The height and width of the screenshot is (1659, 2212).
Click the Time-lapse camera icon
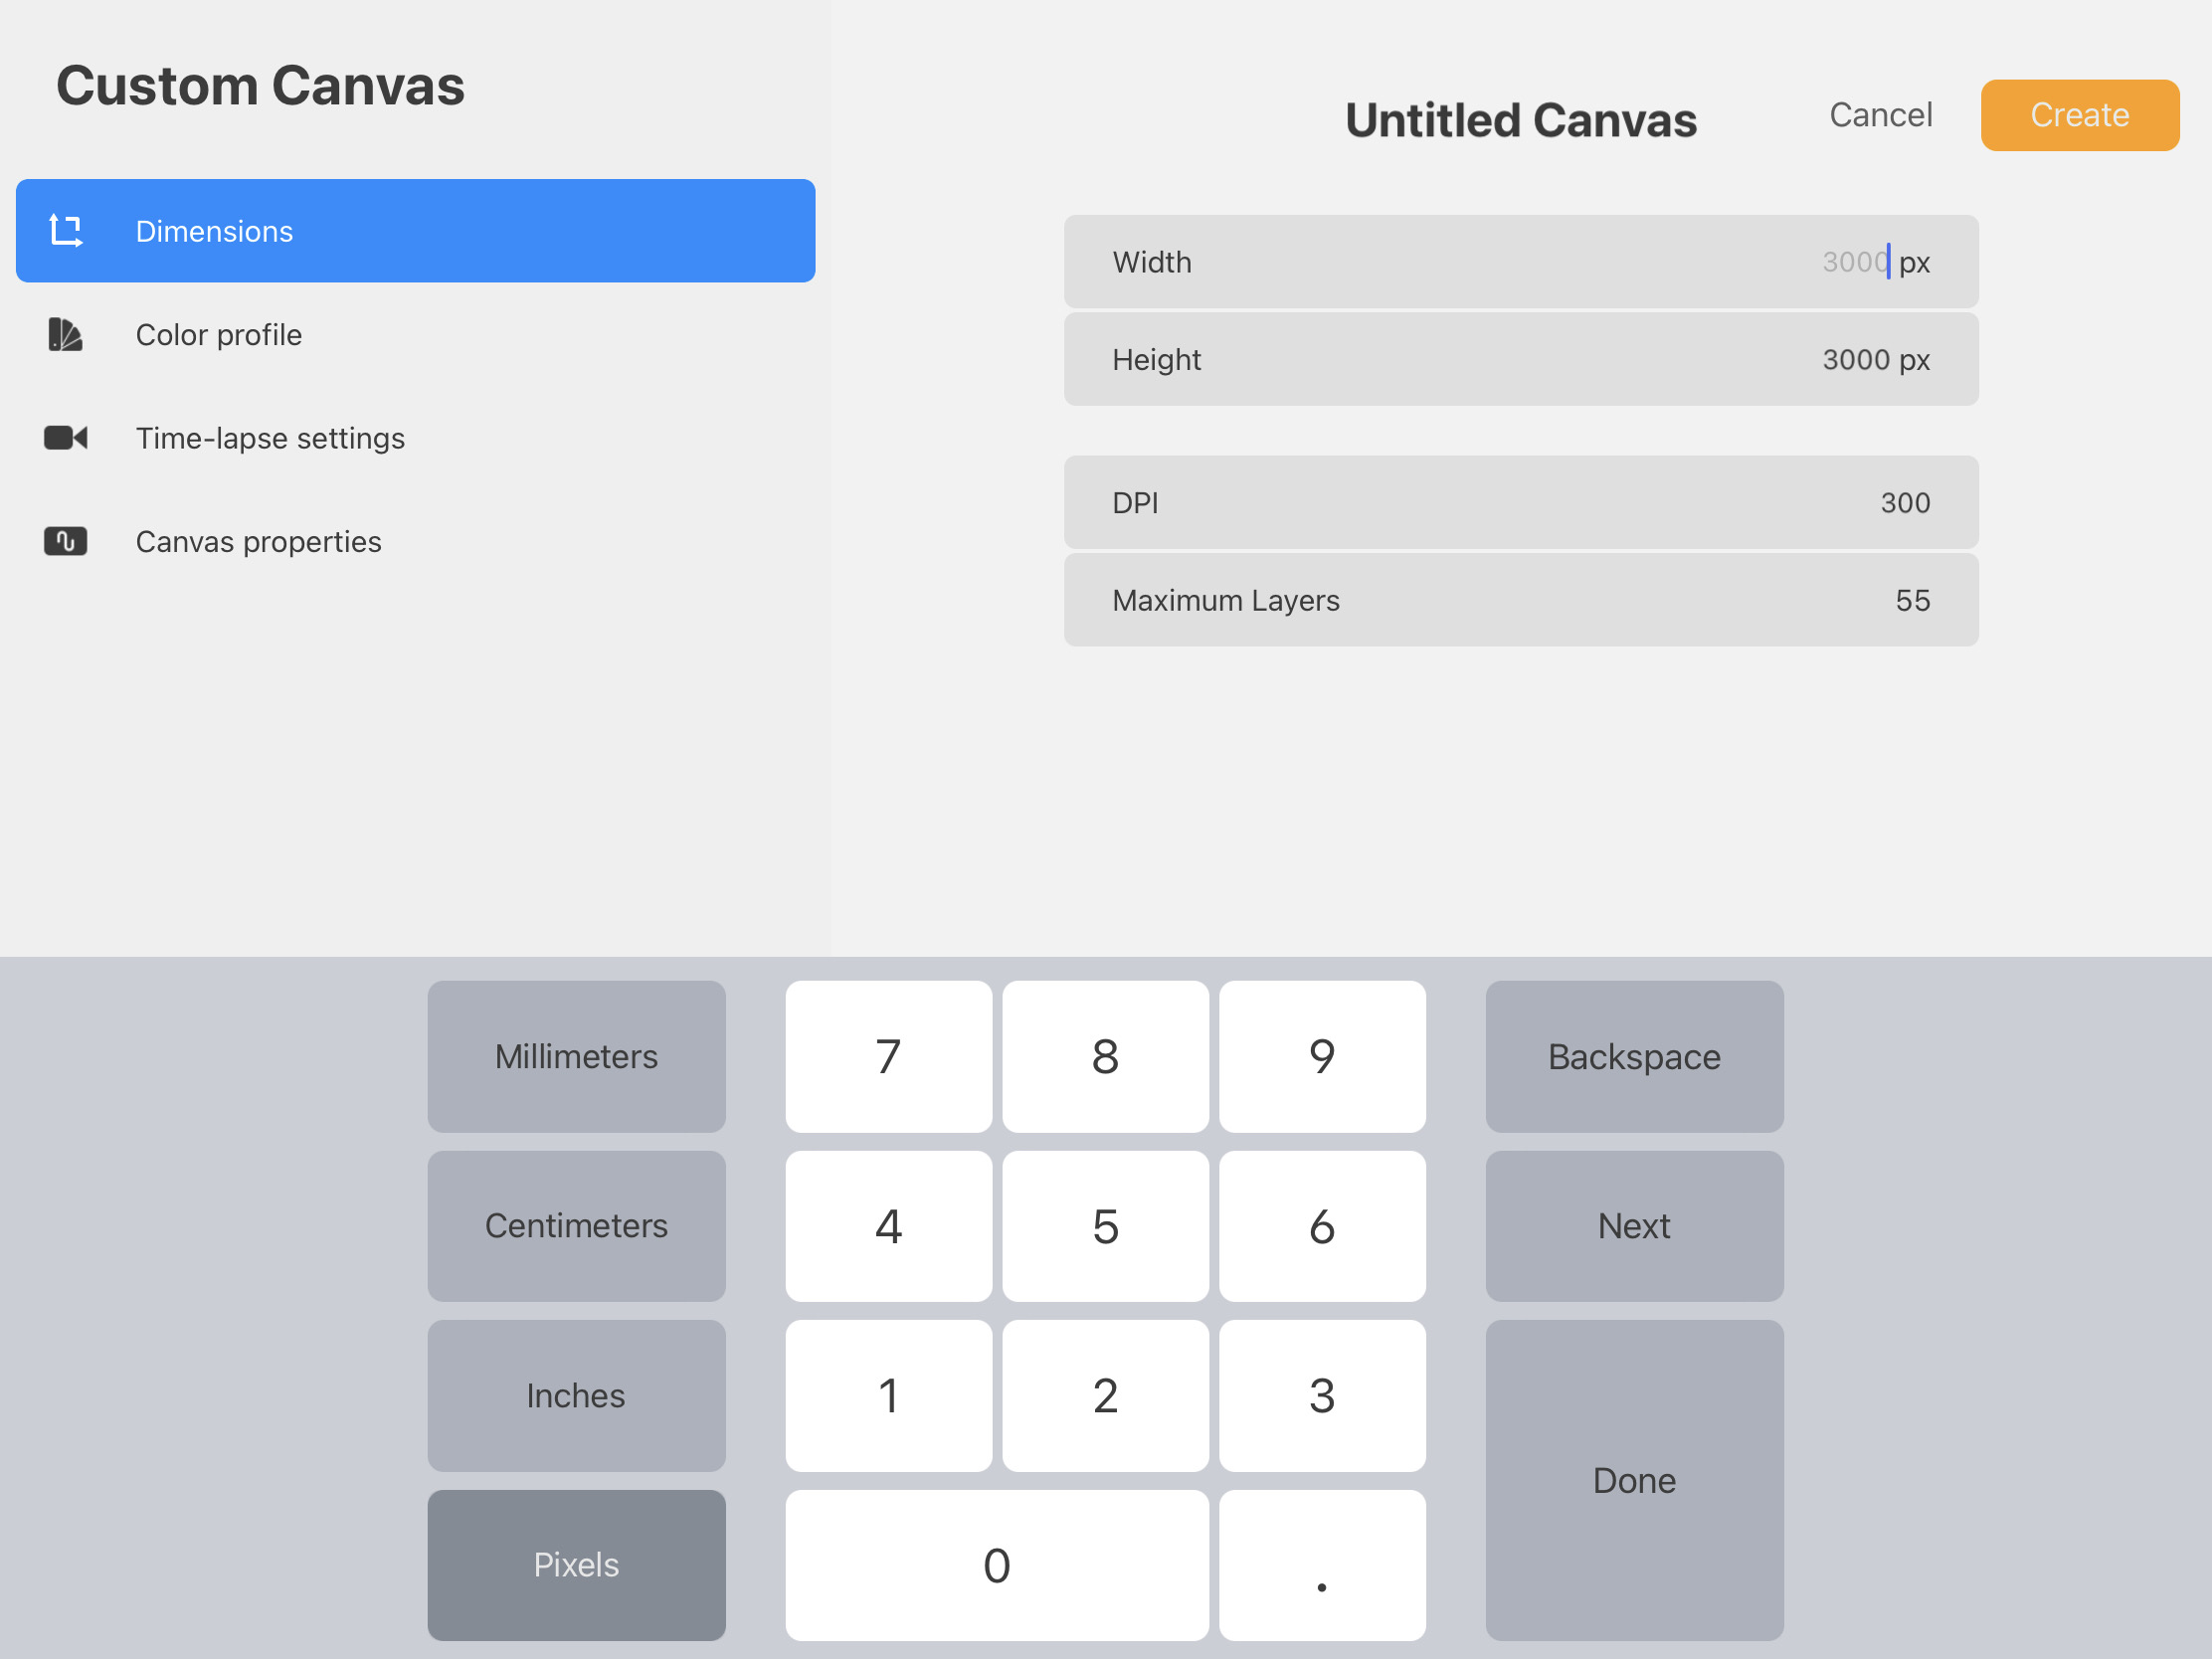click(66, 438)
